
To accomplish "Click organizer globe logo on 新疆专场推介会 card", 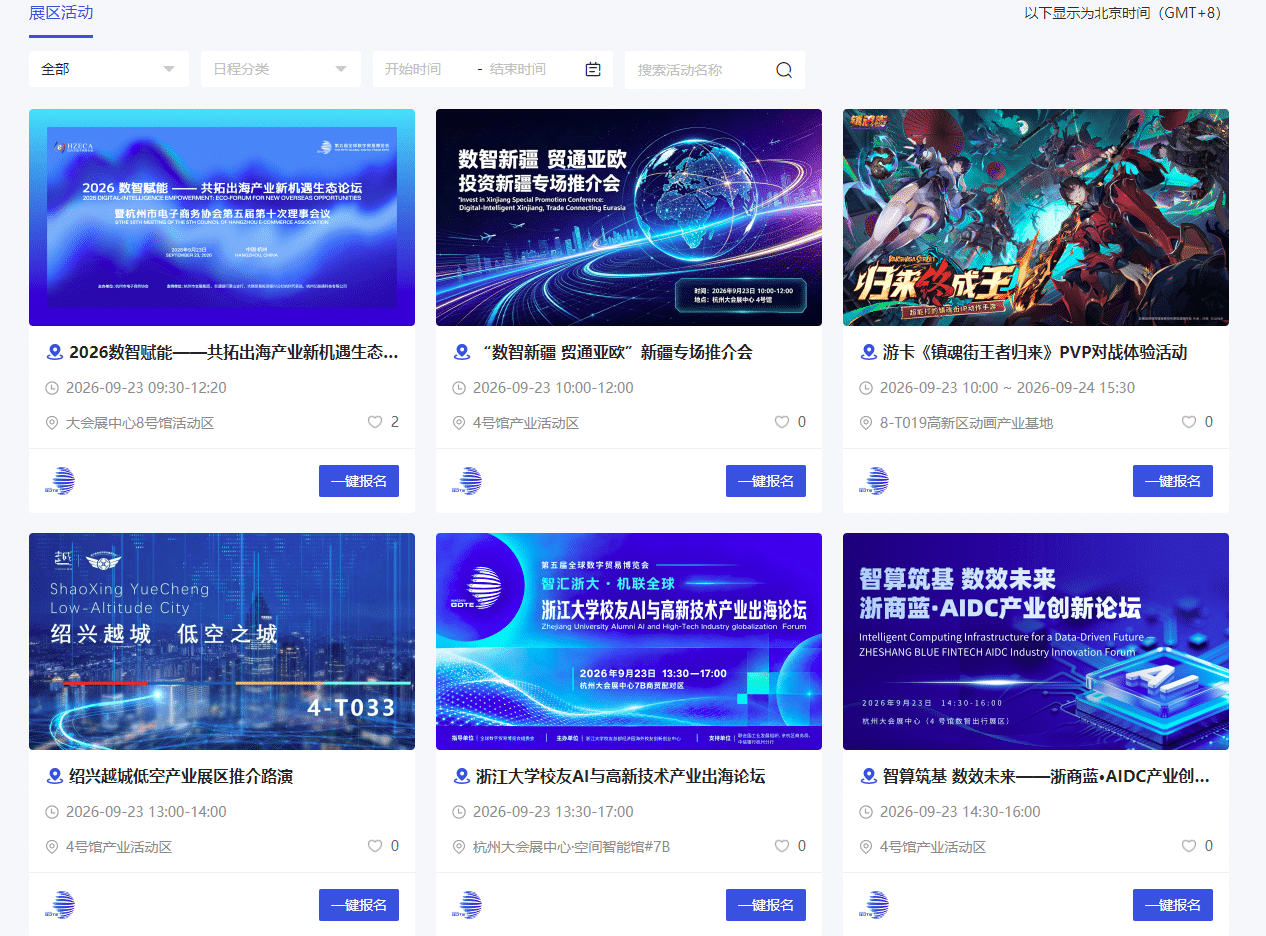I will [467, 481].
